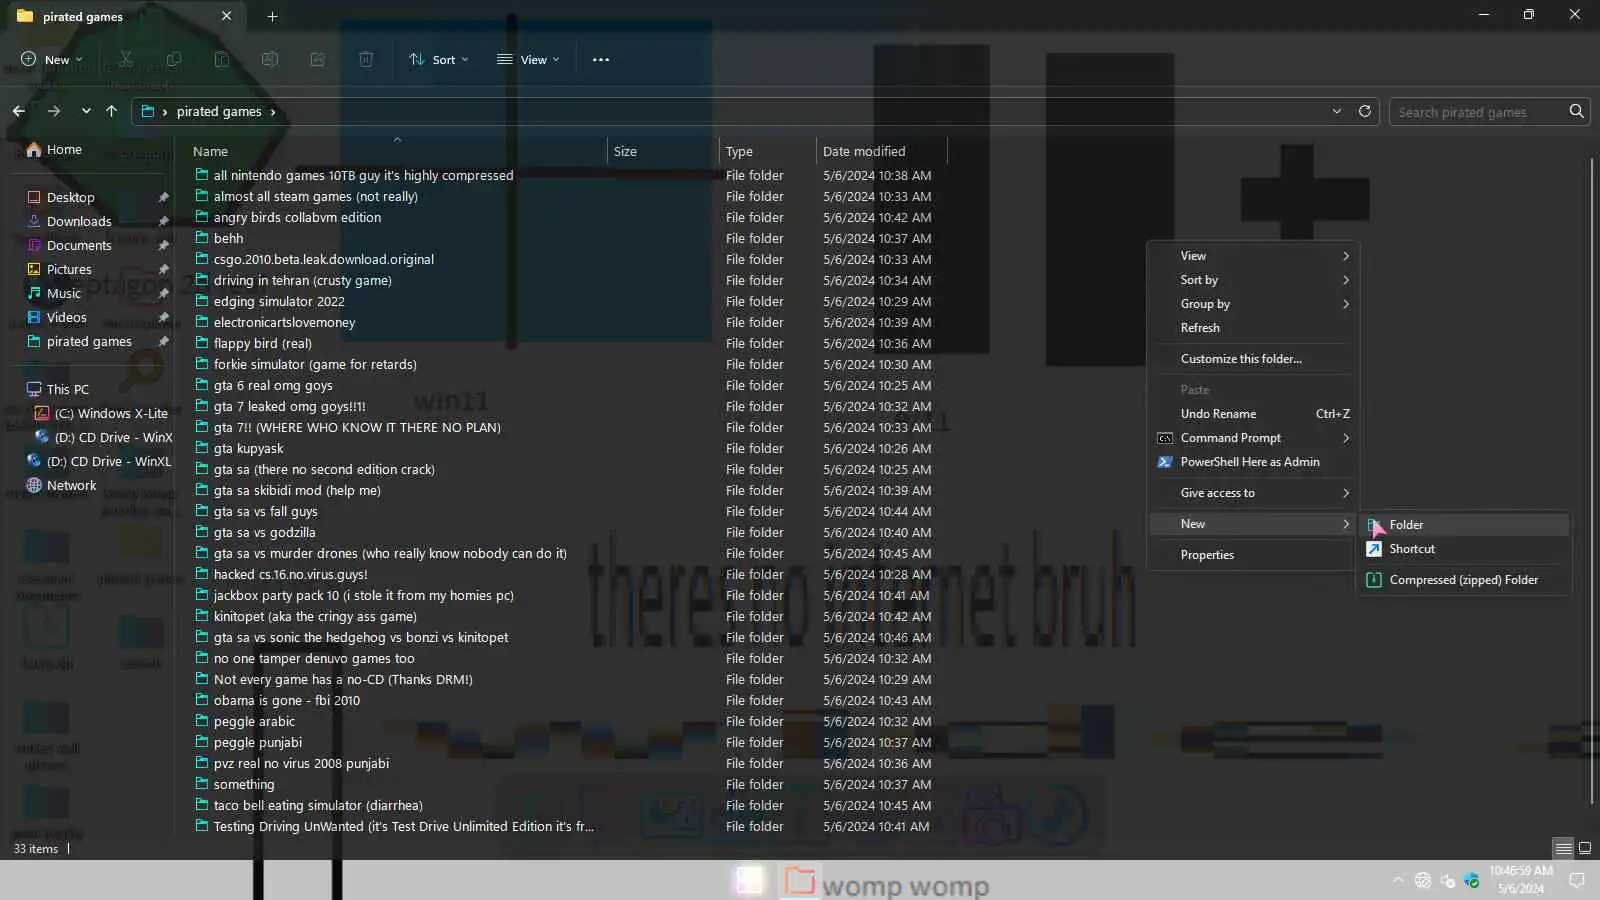1600x900 pixels.
Task: Click the File Explorer icon on the taskbar
Action: pos(799,880)
